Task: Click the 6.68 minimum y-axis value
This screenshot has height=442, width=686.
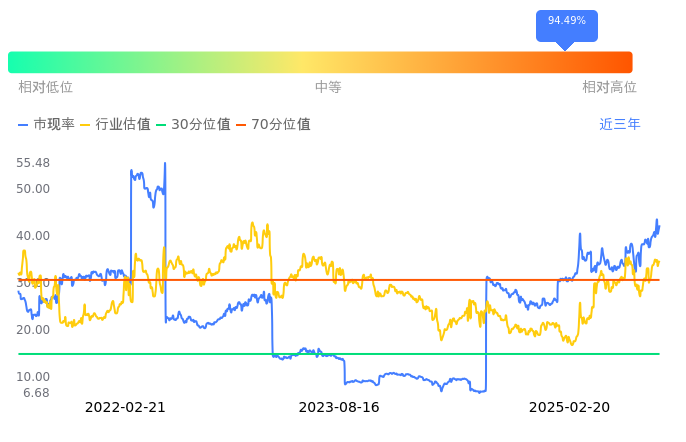Action: pos(36,393)
